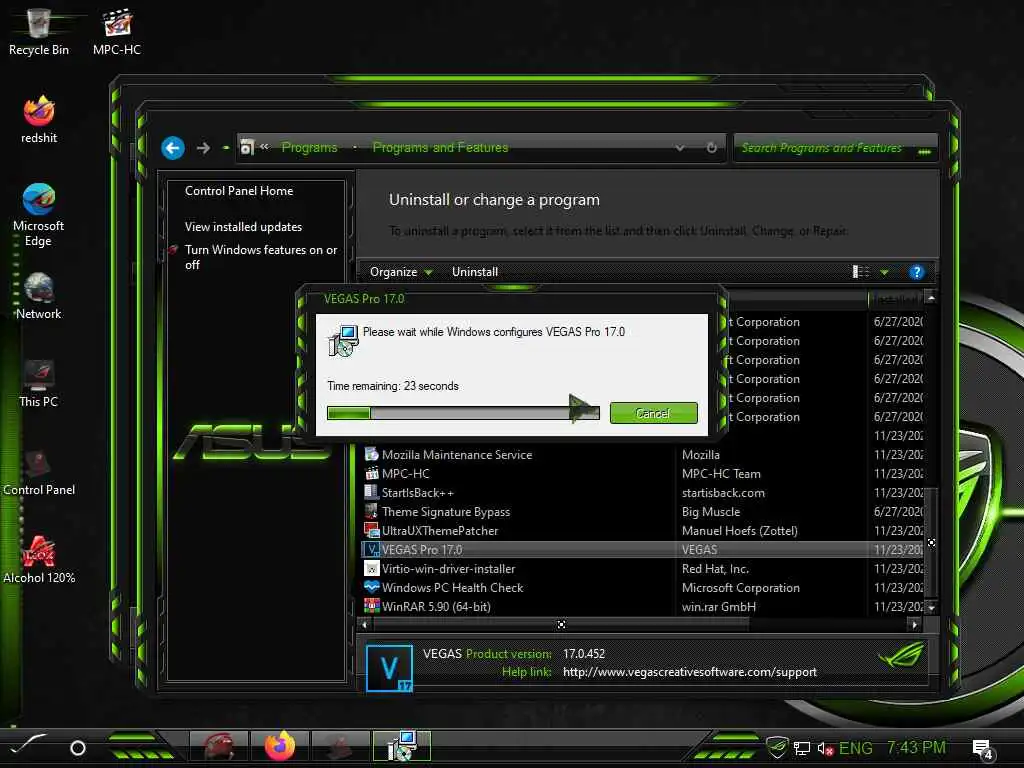Click the WinRAR program icon
This screenshot has height=768, width=1024.
pyautogui.click(x=372, y=606)
